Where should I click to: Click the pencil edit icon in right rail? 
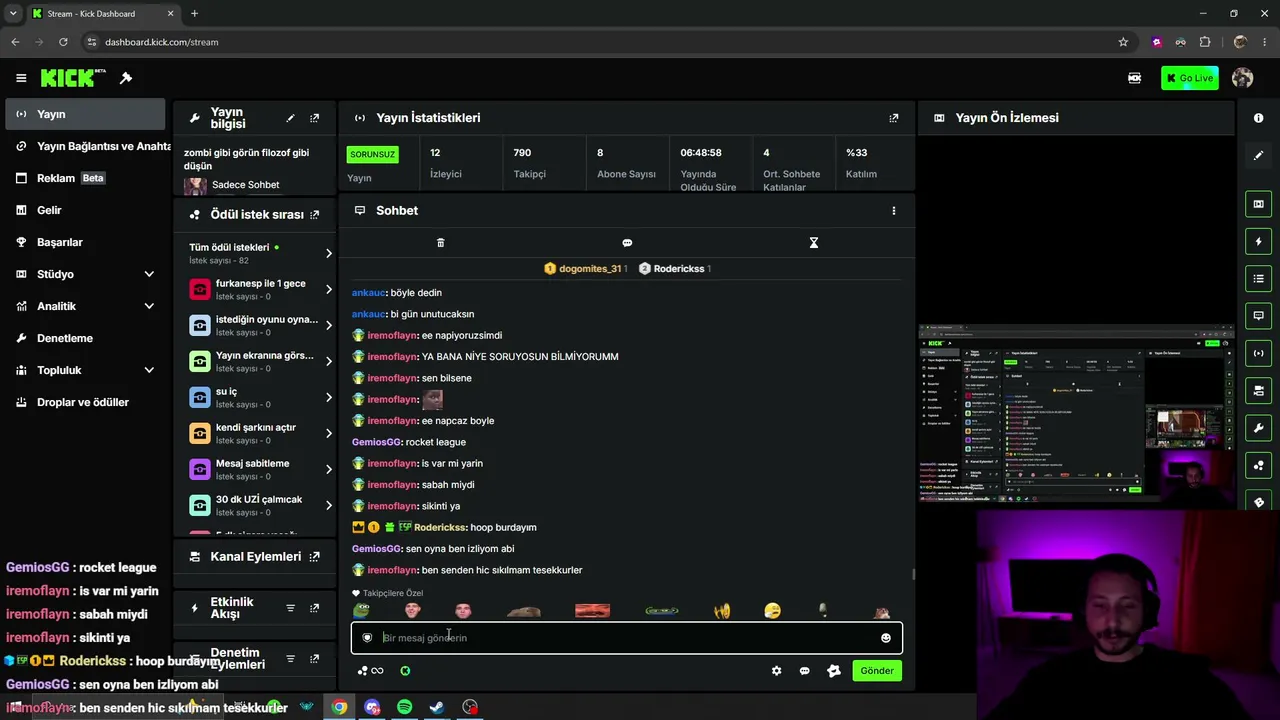(1259, 156)
